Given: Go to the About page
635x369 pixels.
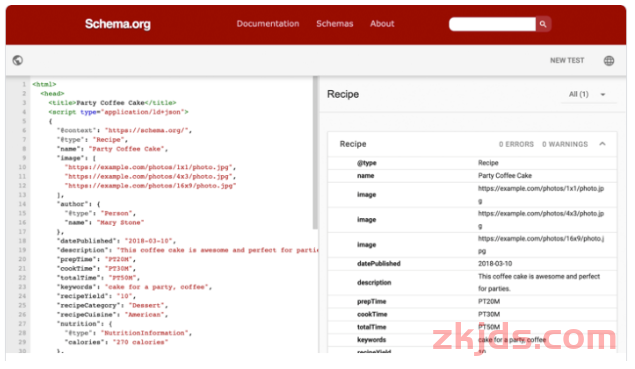Looking at the screenshot, I should coord(382,24).
